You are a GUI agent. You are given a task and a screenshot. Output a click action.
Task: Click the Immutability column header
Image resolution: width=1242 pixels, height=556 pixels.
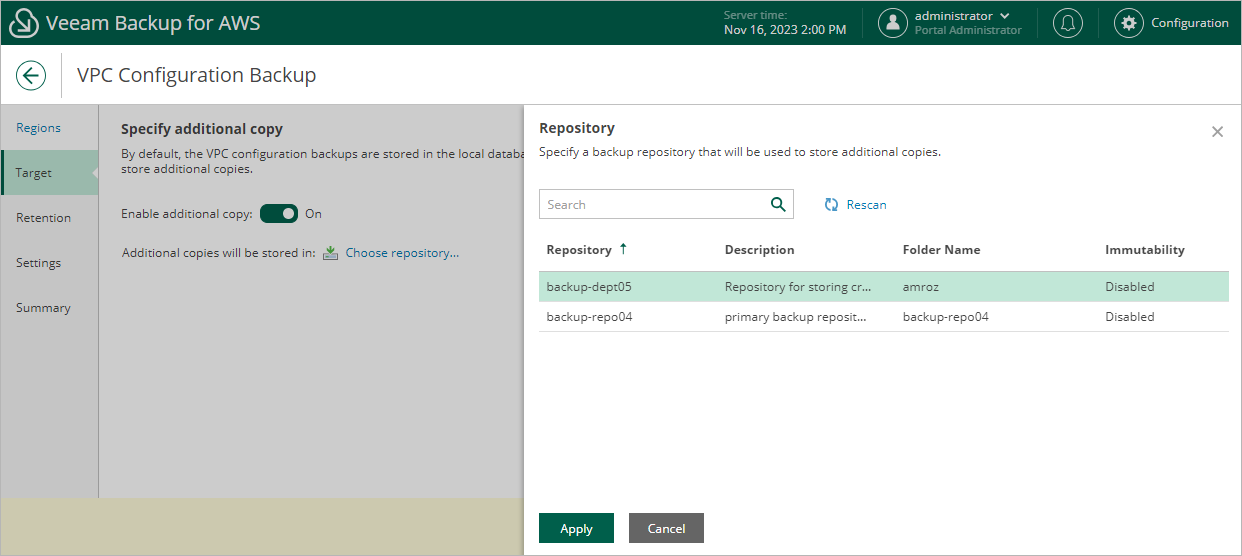(1144, 249)
